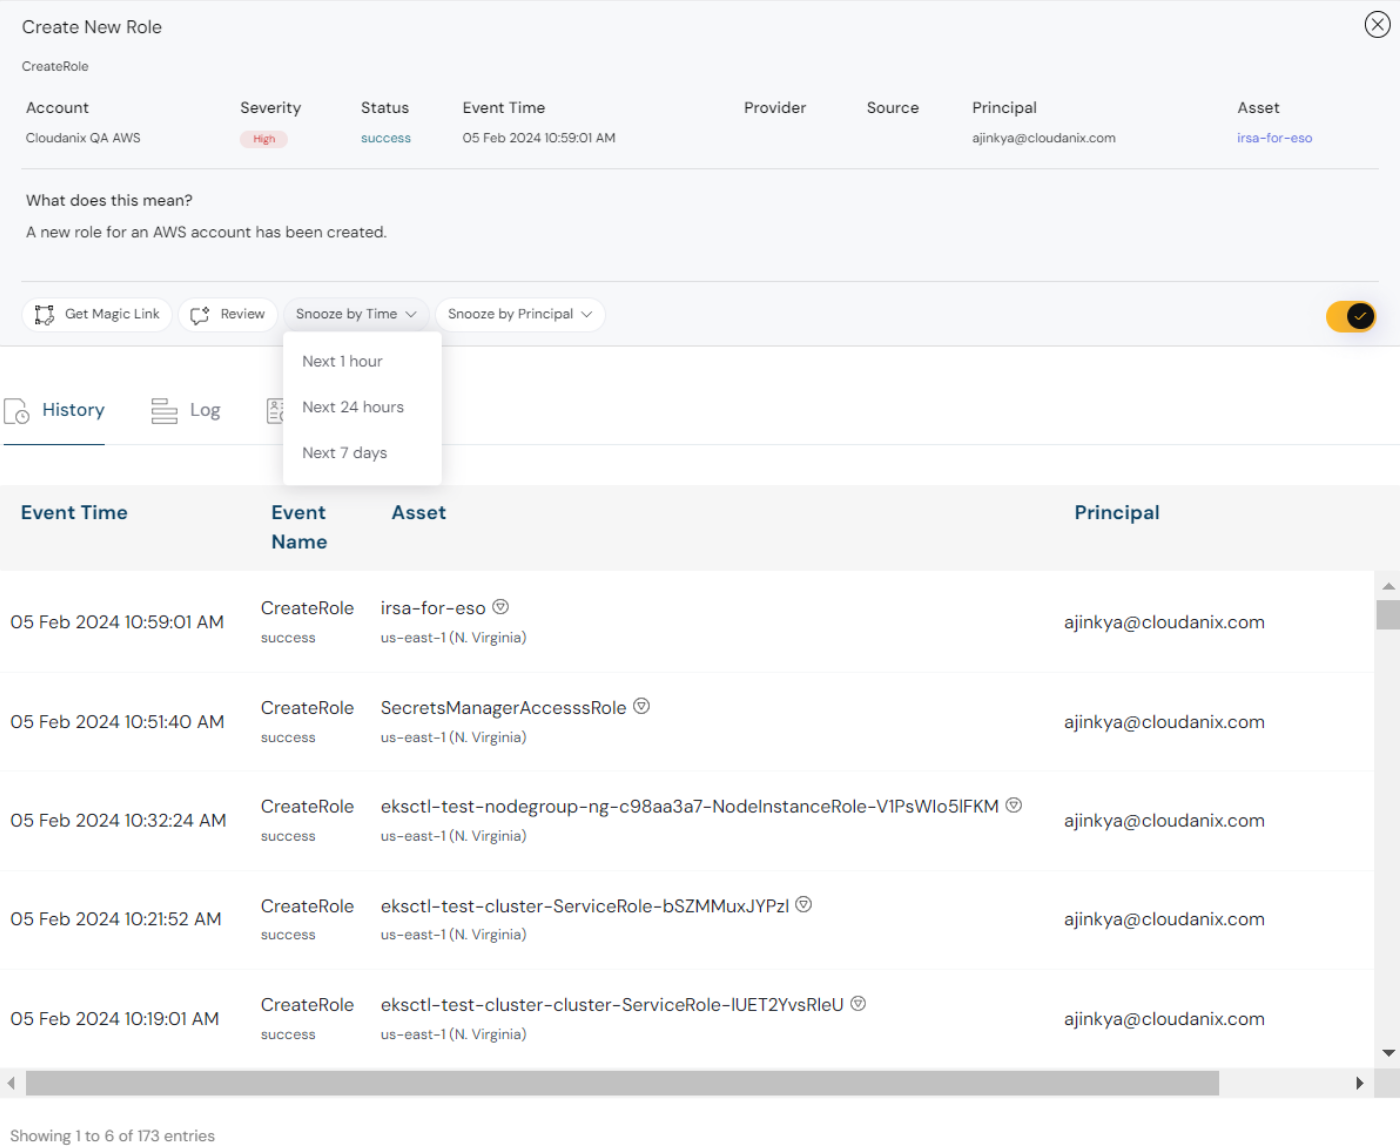Click the speech-bubble icon on Review button
The width and height of the screenshot is (1400, 1147).
[x=202, y=315]
